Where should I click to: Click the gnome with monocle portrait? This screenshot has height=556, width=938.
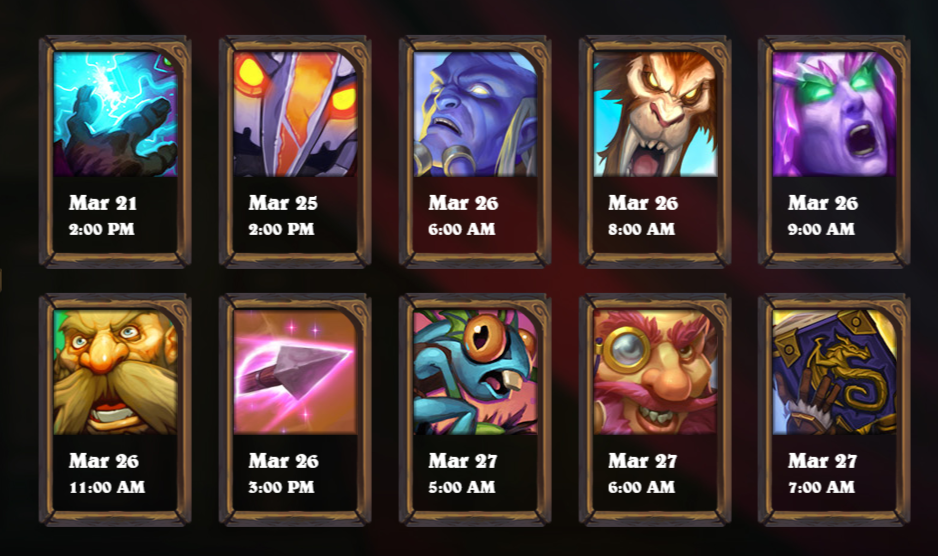coord(655,372)
